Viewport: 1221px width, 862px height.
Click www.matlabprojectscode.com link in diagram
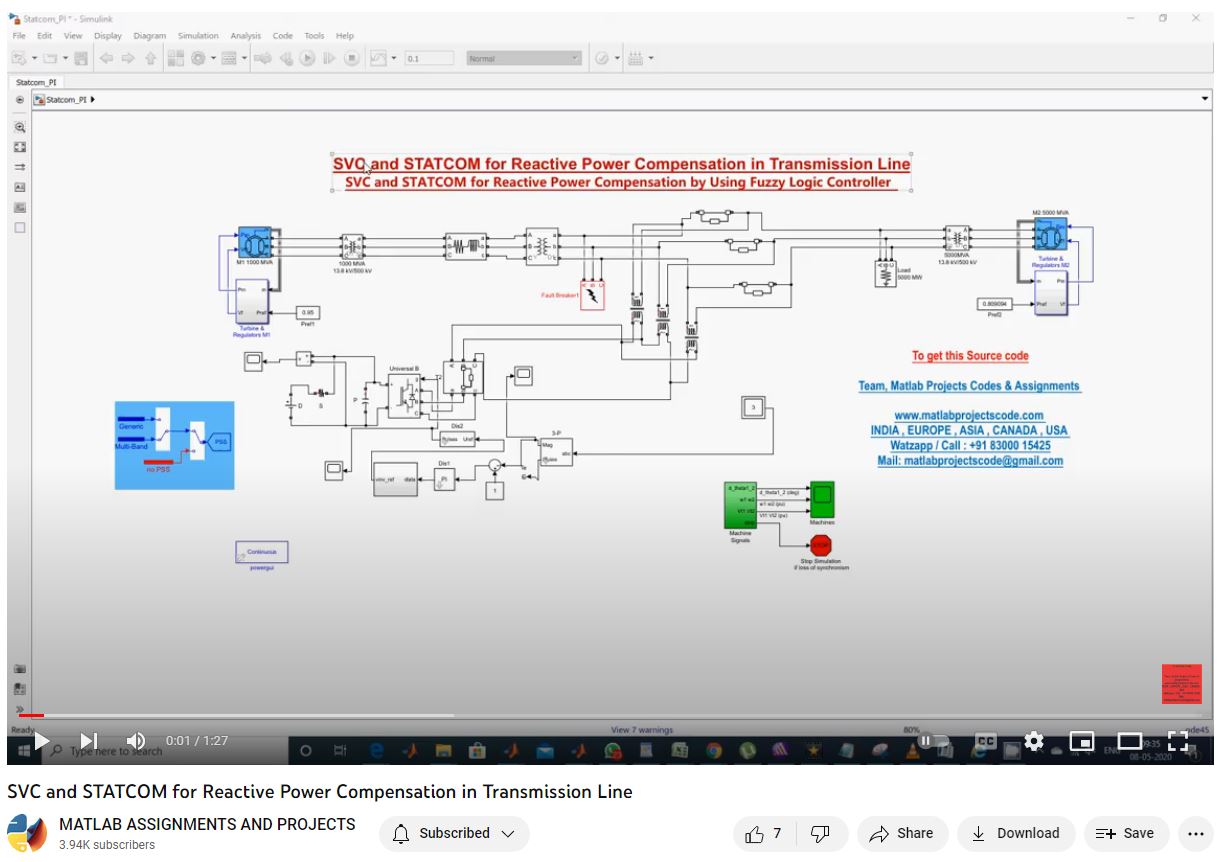[x=969, y=415]
